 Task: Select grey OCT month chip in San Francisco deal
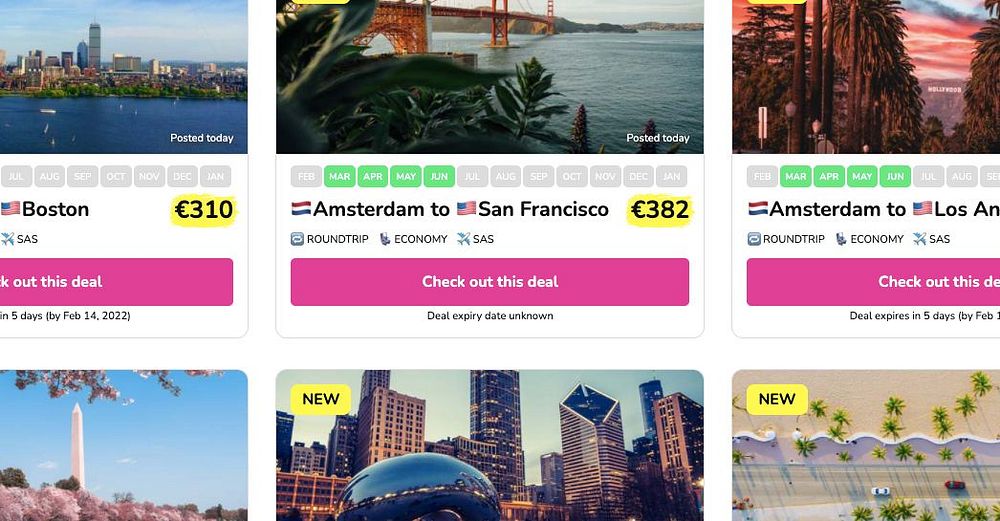(572, 177)
